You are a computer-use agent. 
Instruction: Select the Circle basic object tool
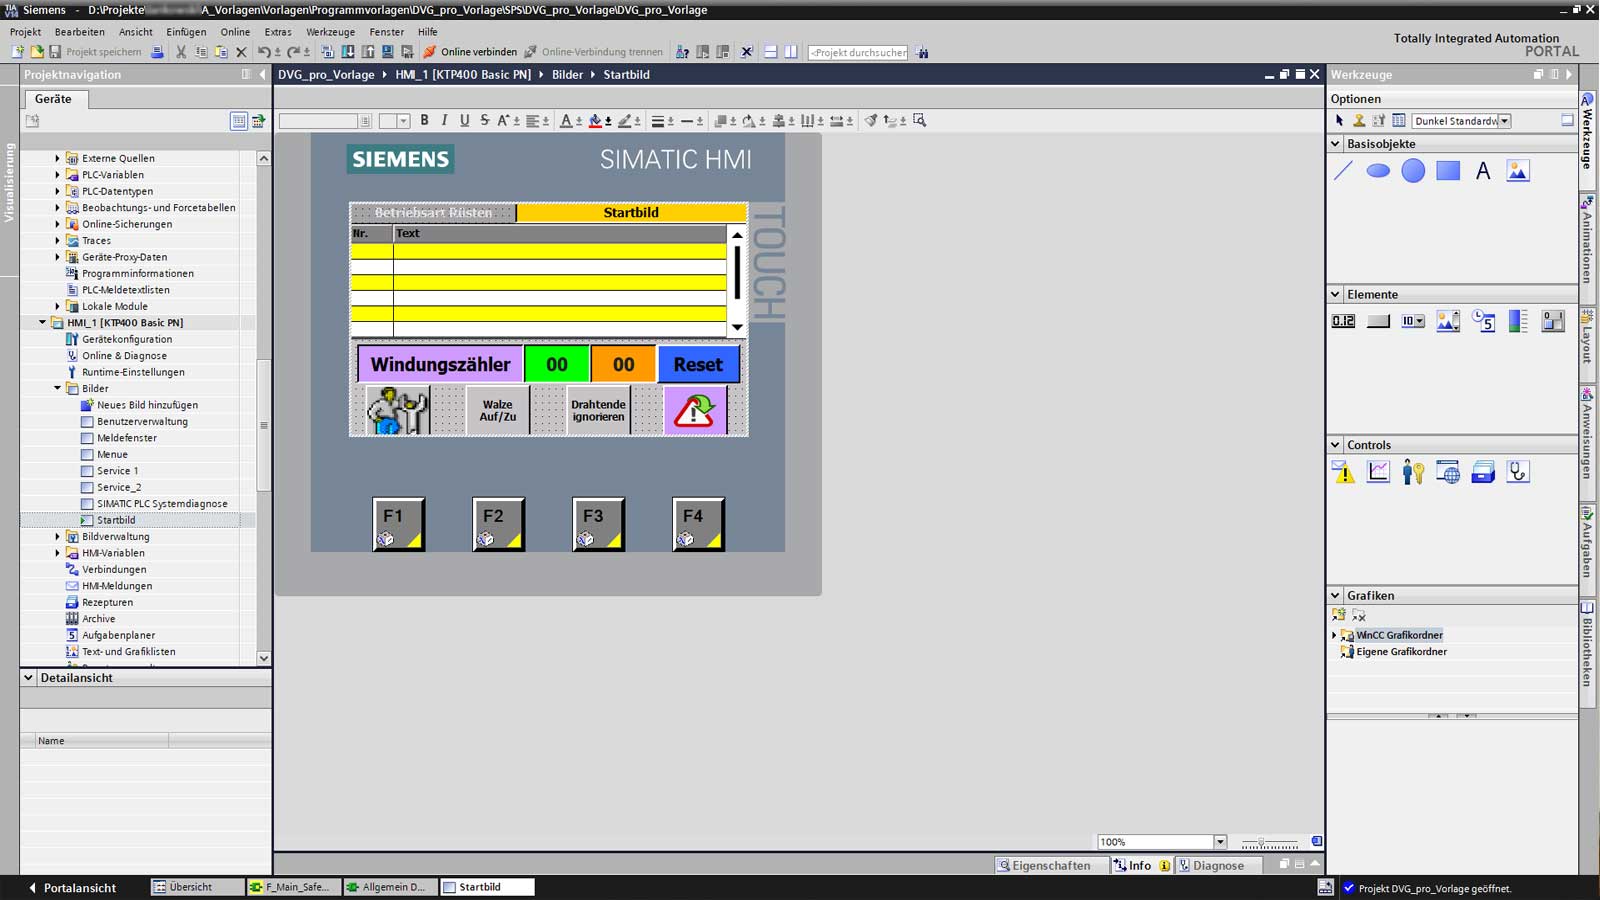click(x=1413, y=171)
